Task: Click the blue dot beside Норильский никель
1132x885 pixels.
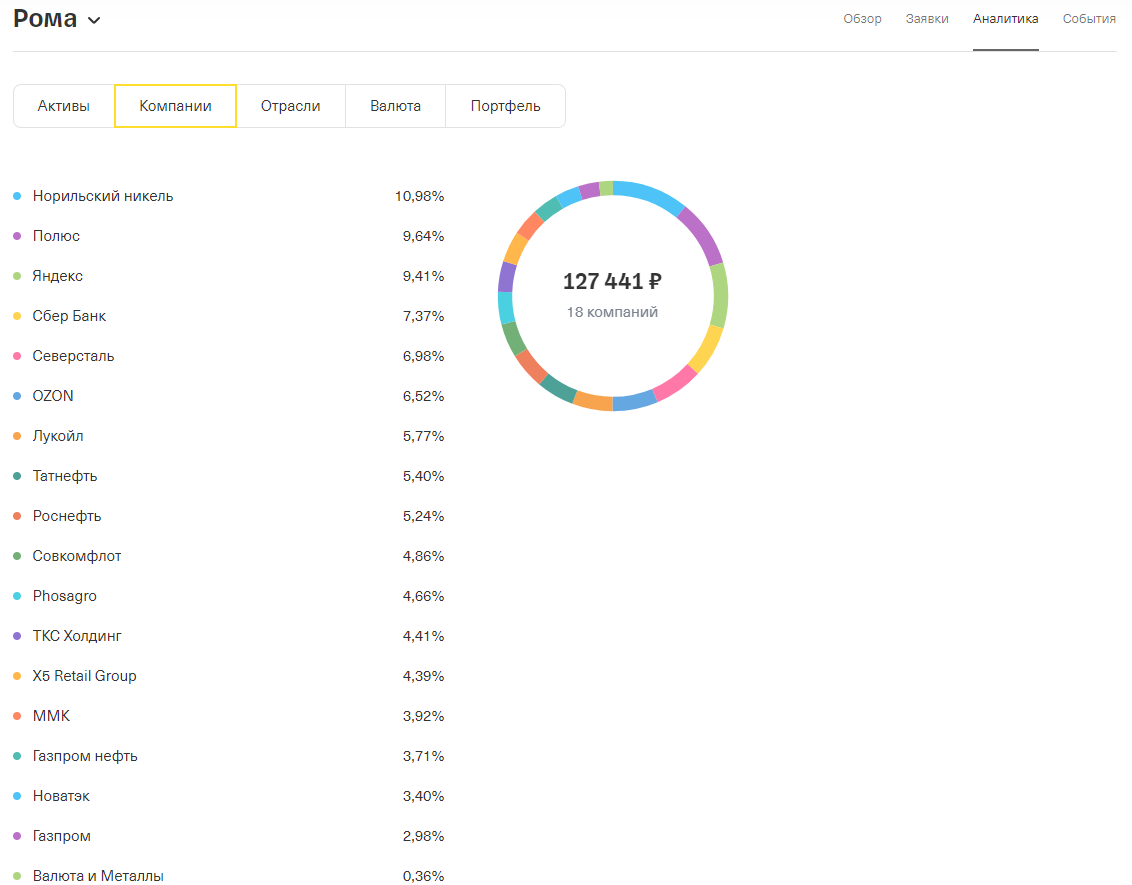Action: click(17, 195)
